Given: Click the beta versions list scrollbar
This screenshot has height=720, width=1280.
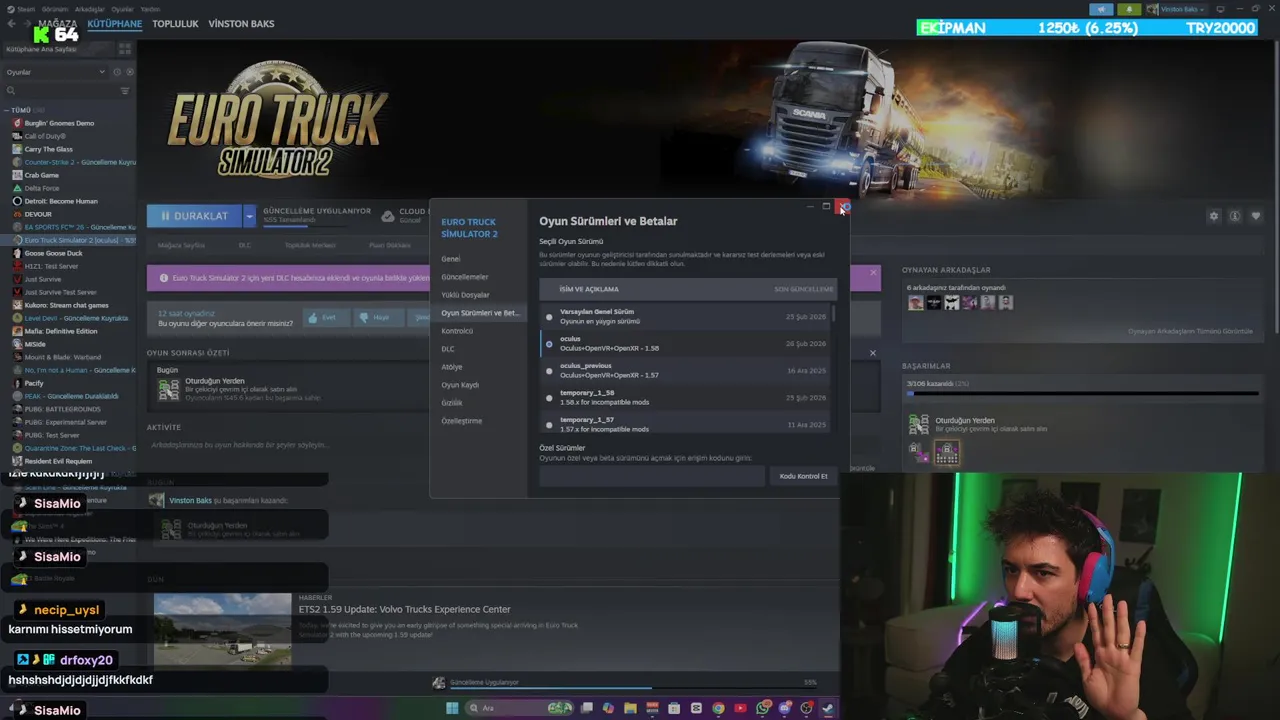Looking at the screenshot, I should (833, 315).
